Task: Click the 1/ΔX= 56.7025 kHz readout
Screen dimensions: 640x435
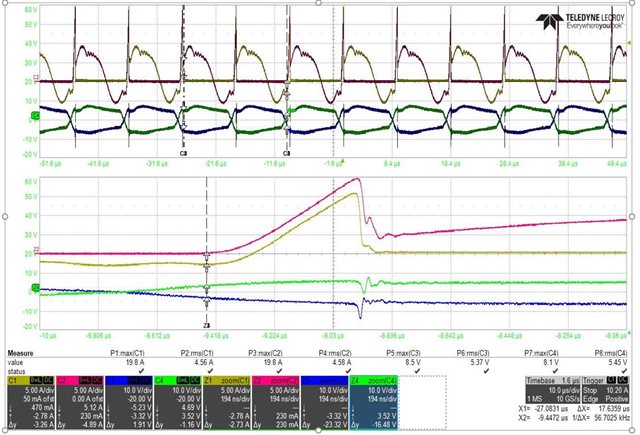Action: (600, 418)
